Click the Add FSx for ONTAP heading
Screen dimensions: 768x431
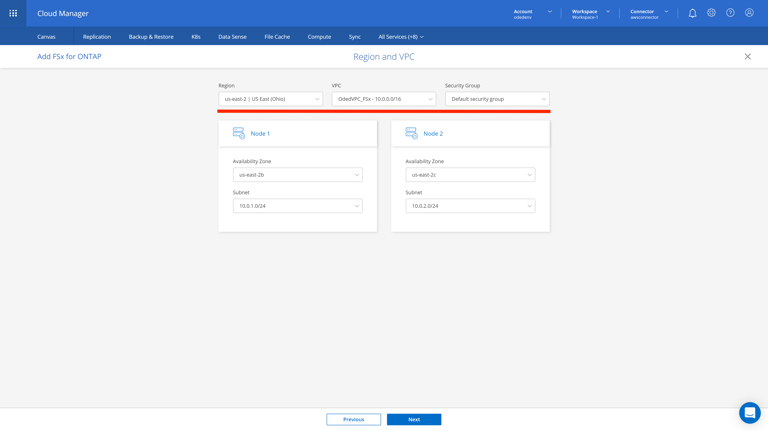point(69,56)
